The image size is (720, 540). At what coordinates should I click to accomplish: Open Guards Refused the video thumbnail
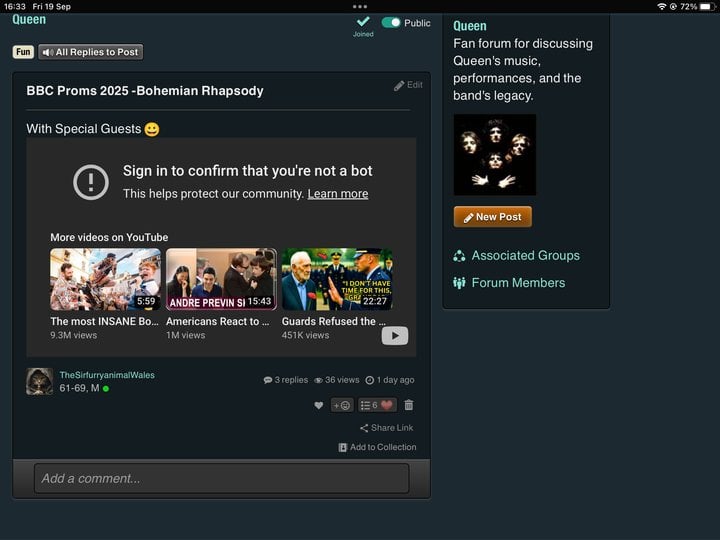click(337, 279)
